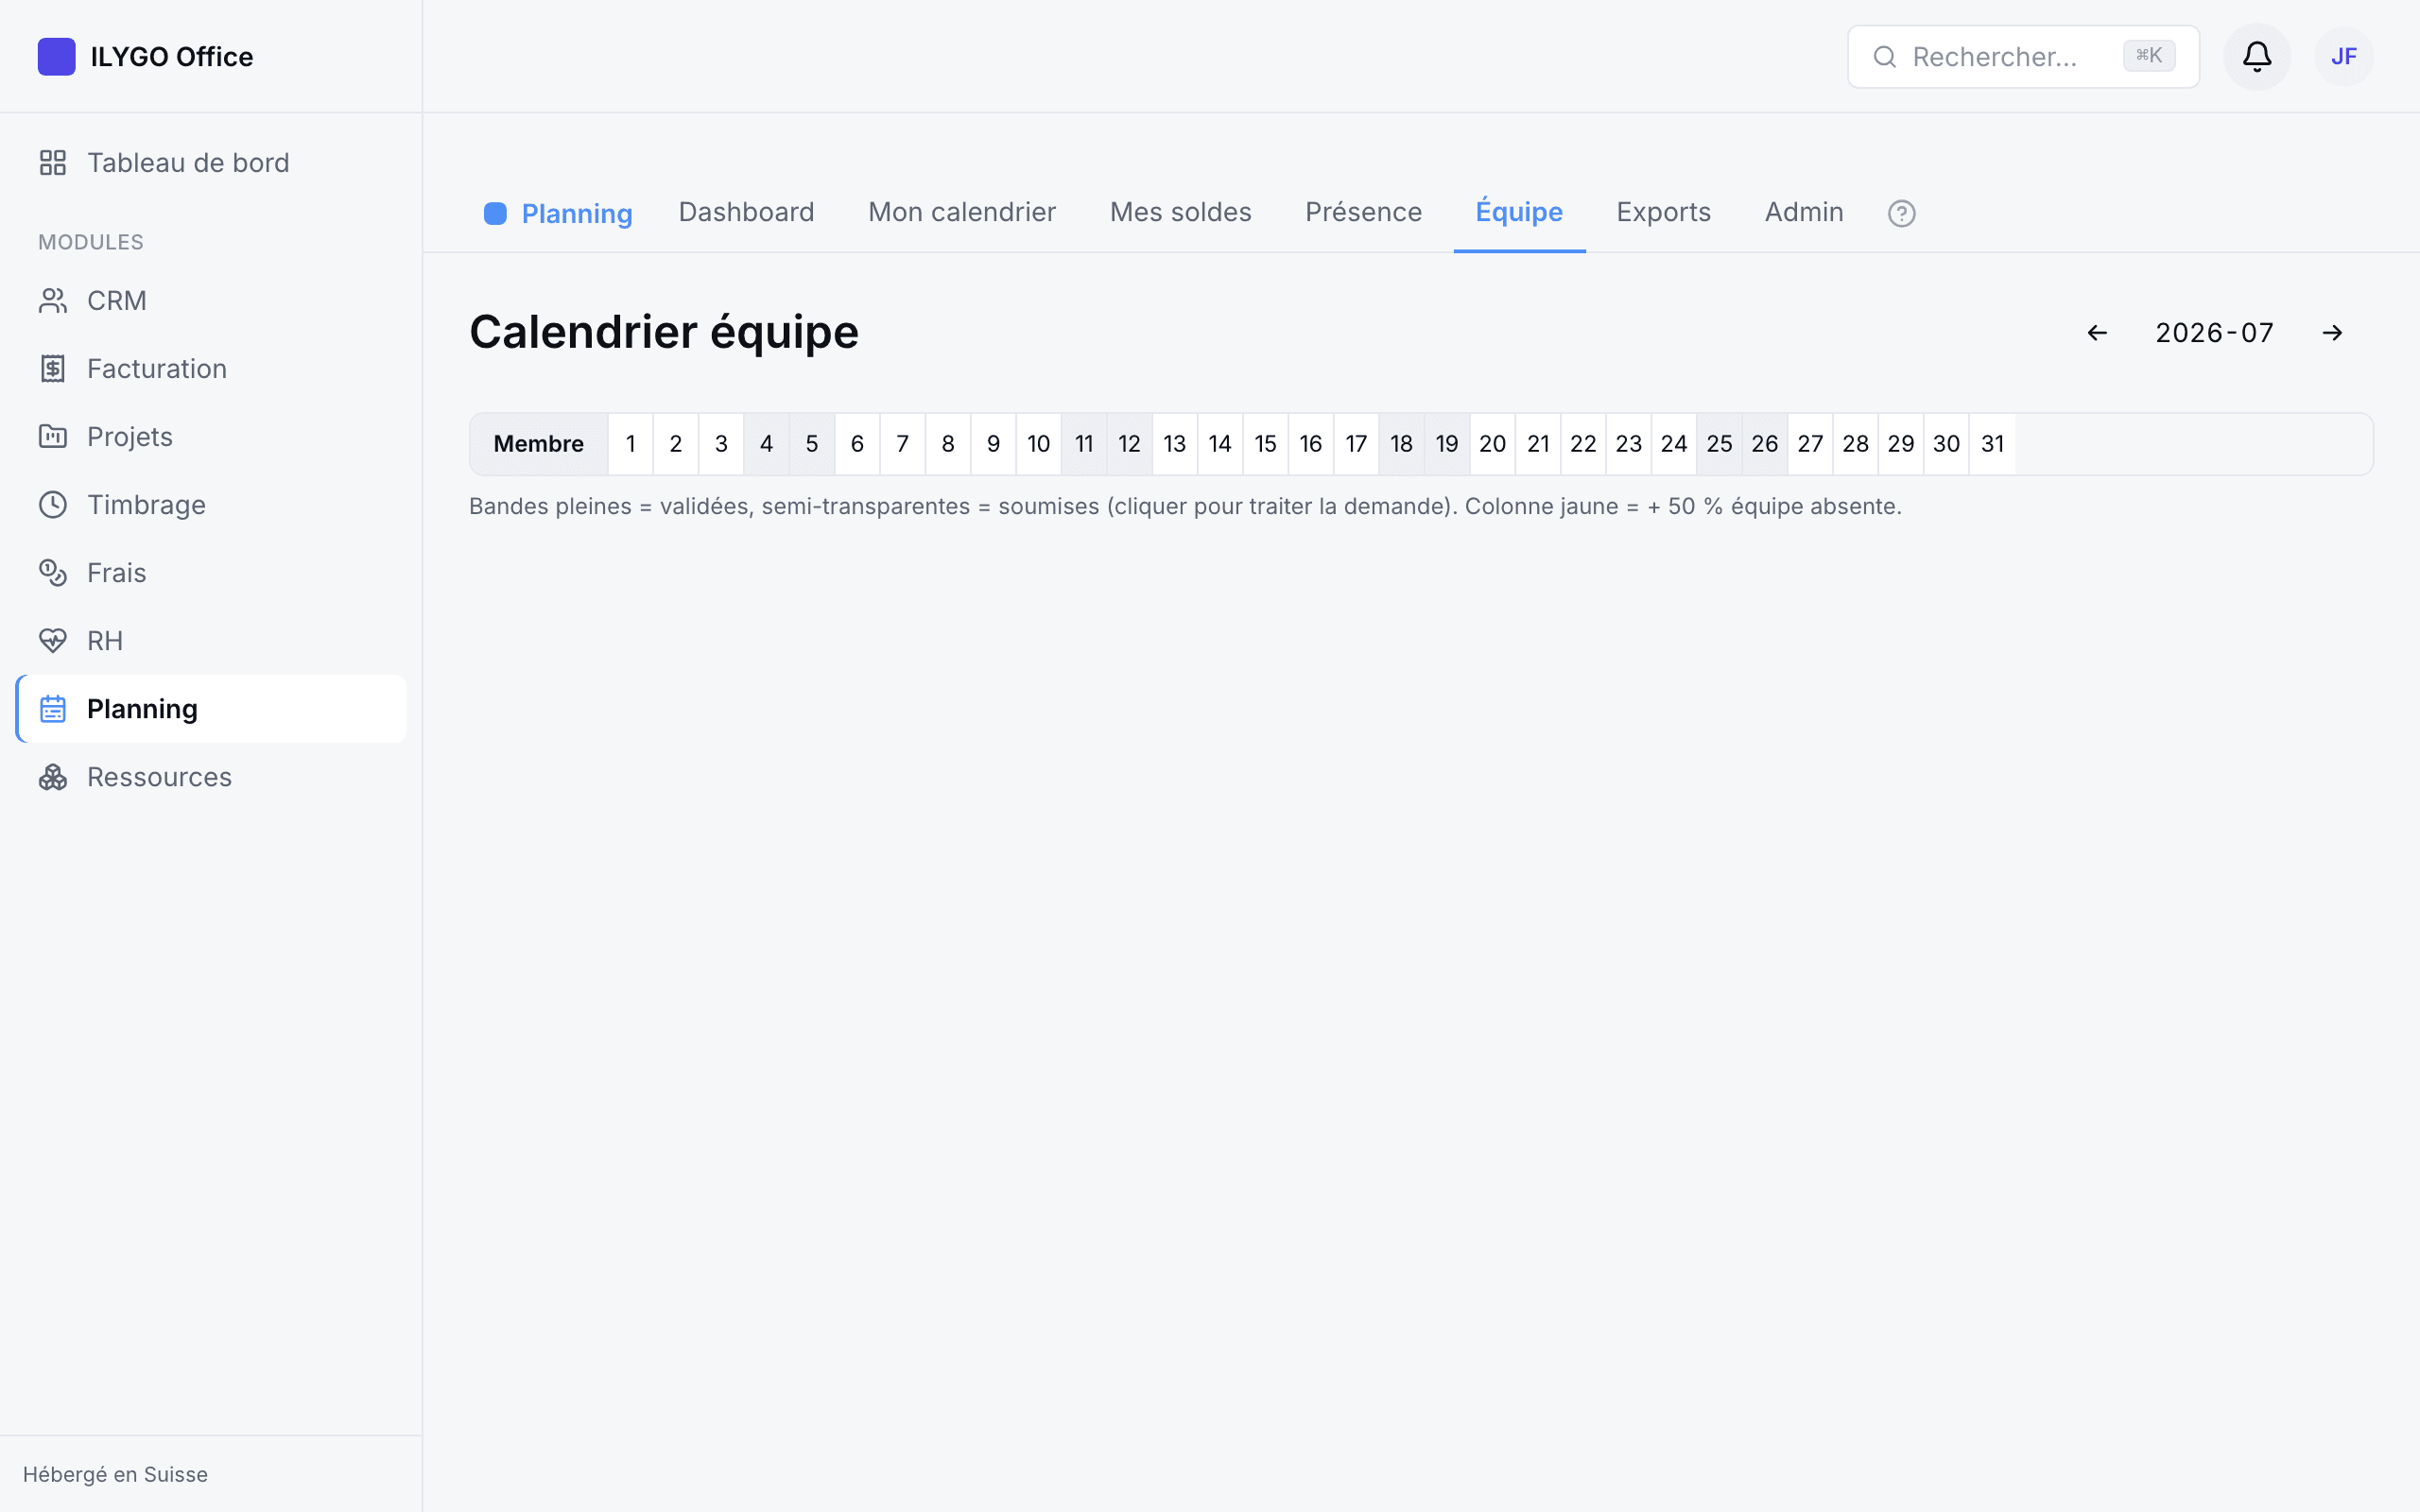Click the Timbrage clock icon
This screenshot has height=1512, width=2420.
(53, 504)
